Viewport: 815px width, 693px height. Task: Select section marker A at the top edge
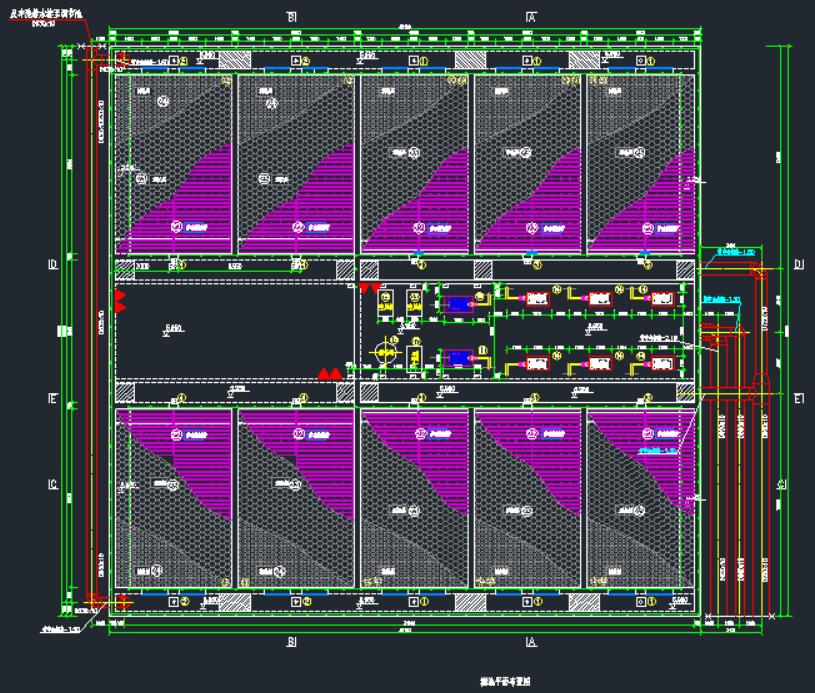point(532,17)
